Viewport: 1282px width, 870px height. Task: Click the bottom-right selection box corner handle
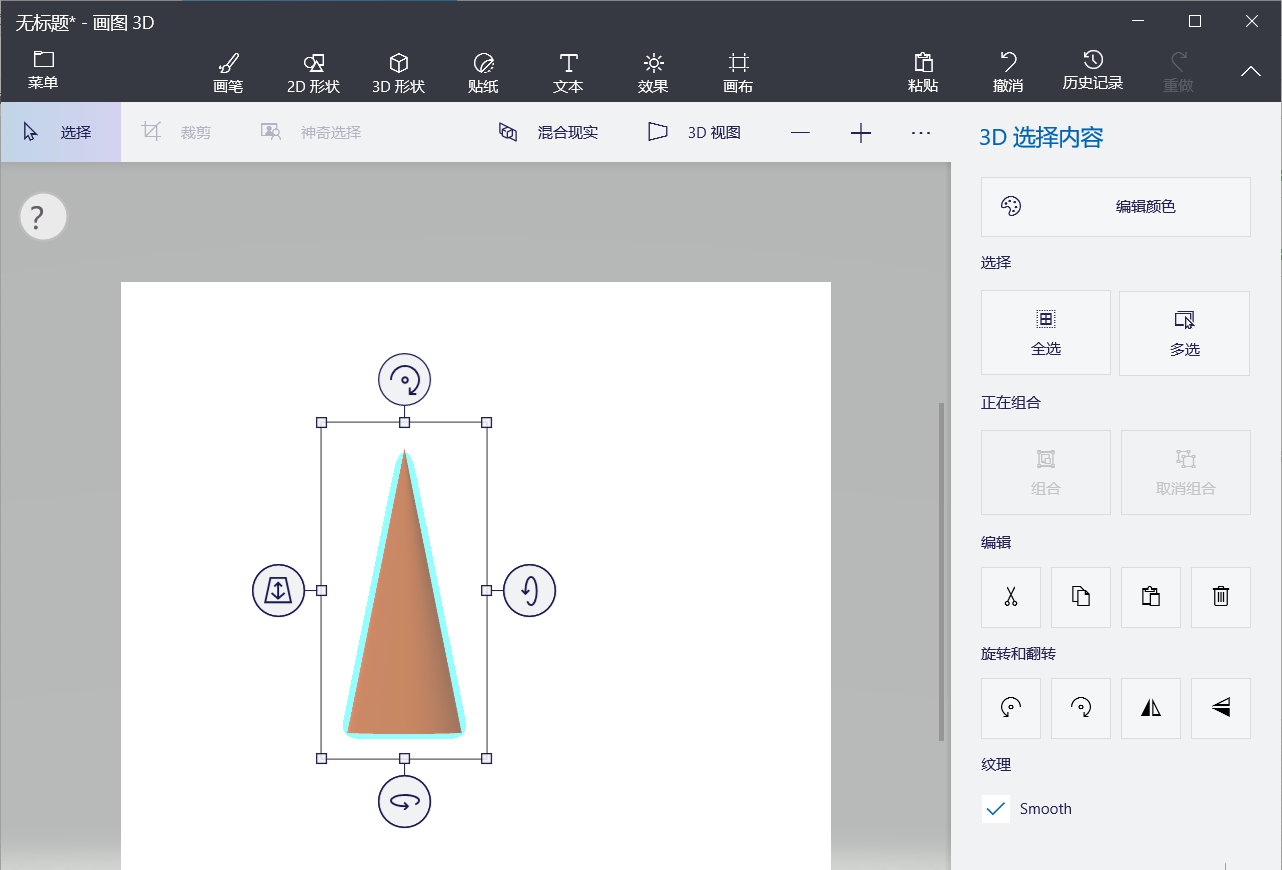[x=487, y=759]
